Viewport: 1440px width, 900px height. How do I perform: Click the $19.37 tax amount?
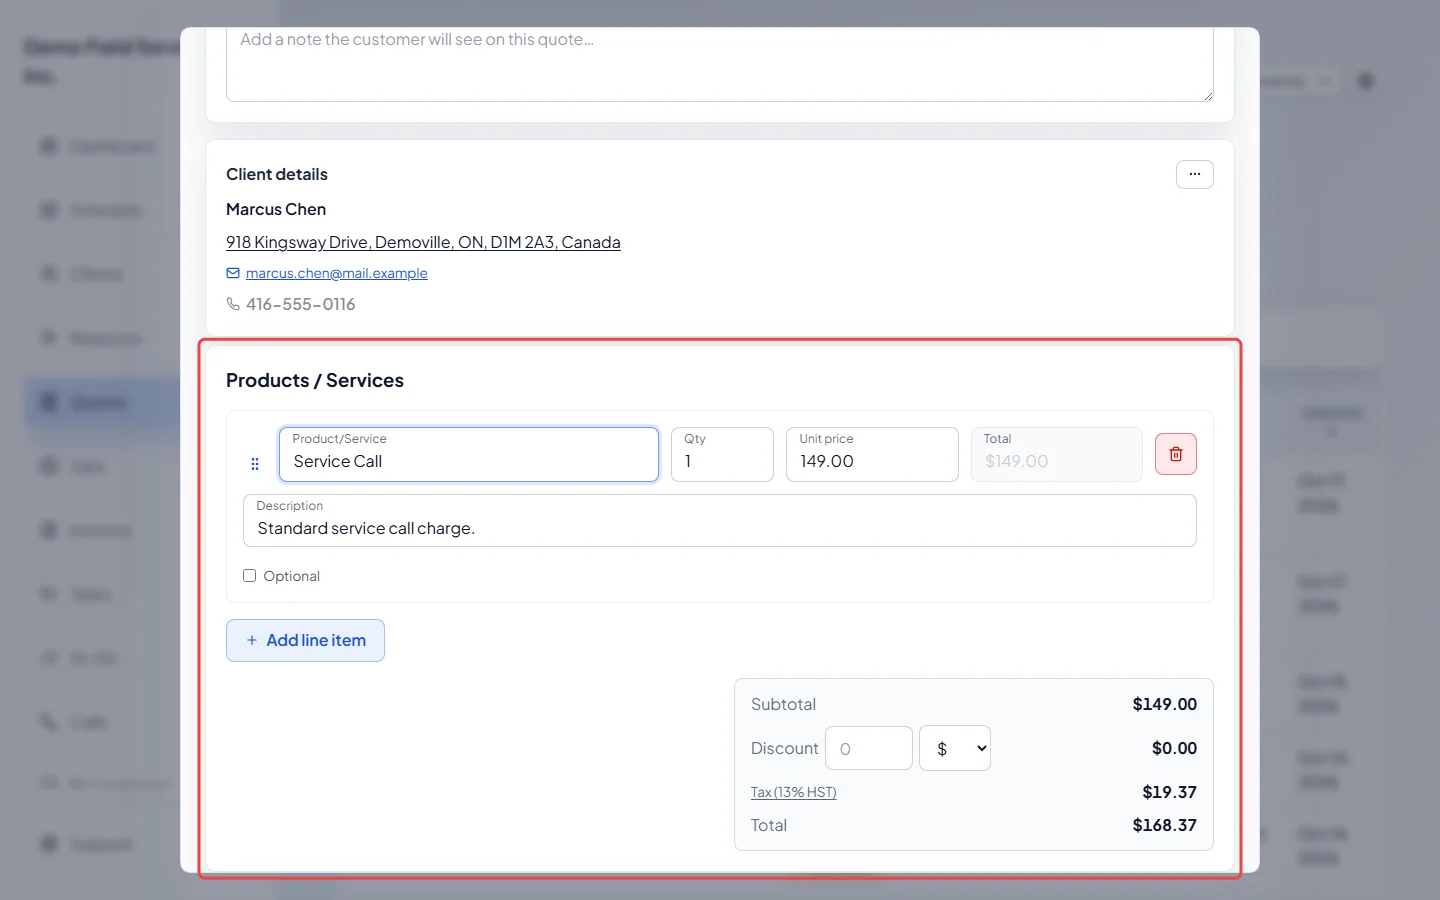(1169, 792)
